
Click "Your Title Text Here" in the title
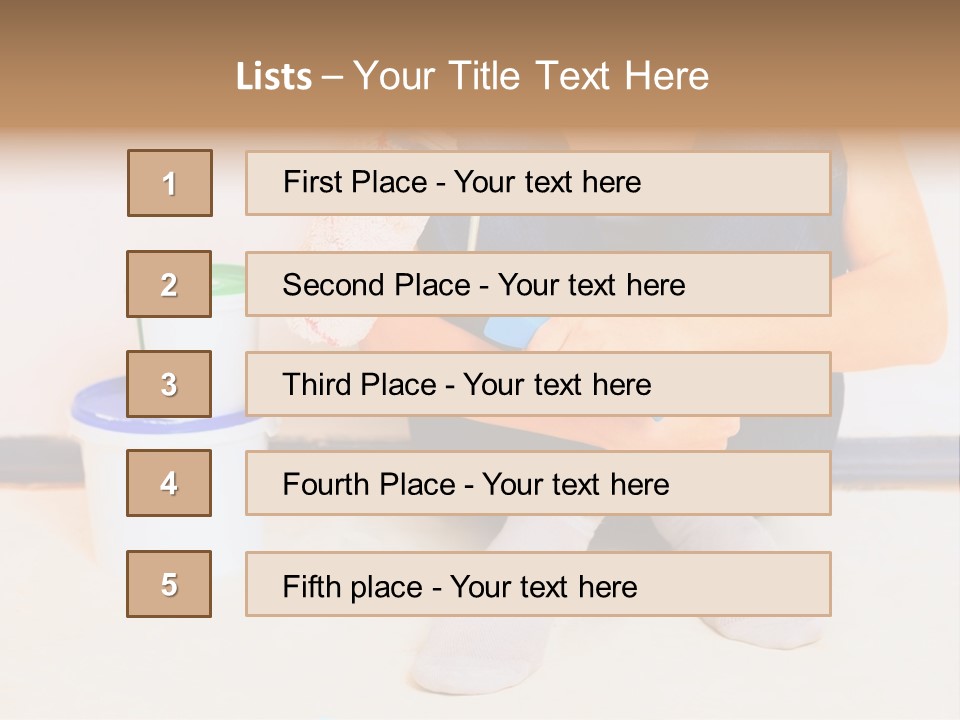point(531,77)
